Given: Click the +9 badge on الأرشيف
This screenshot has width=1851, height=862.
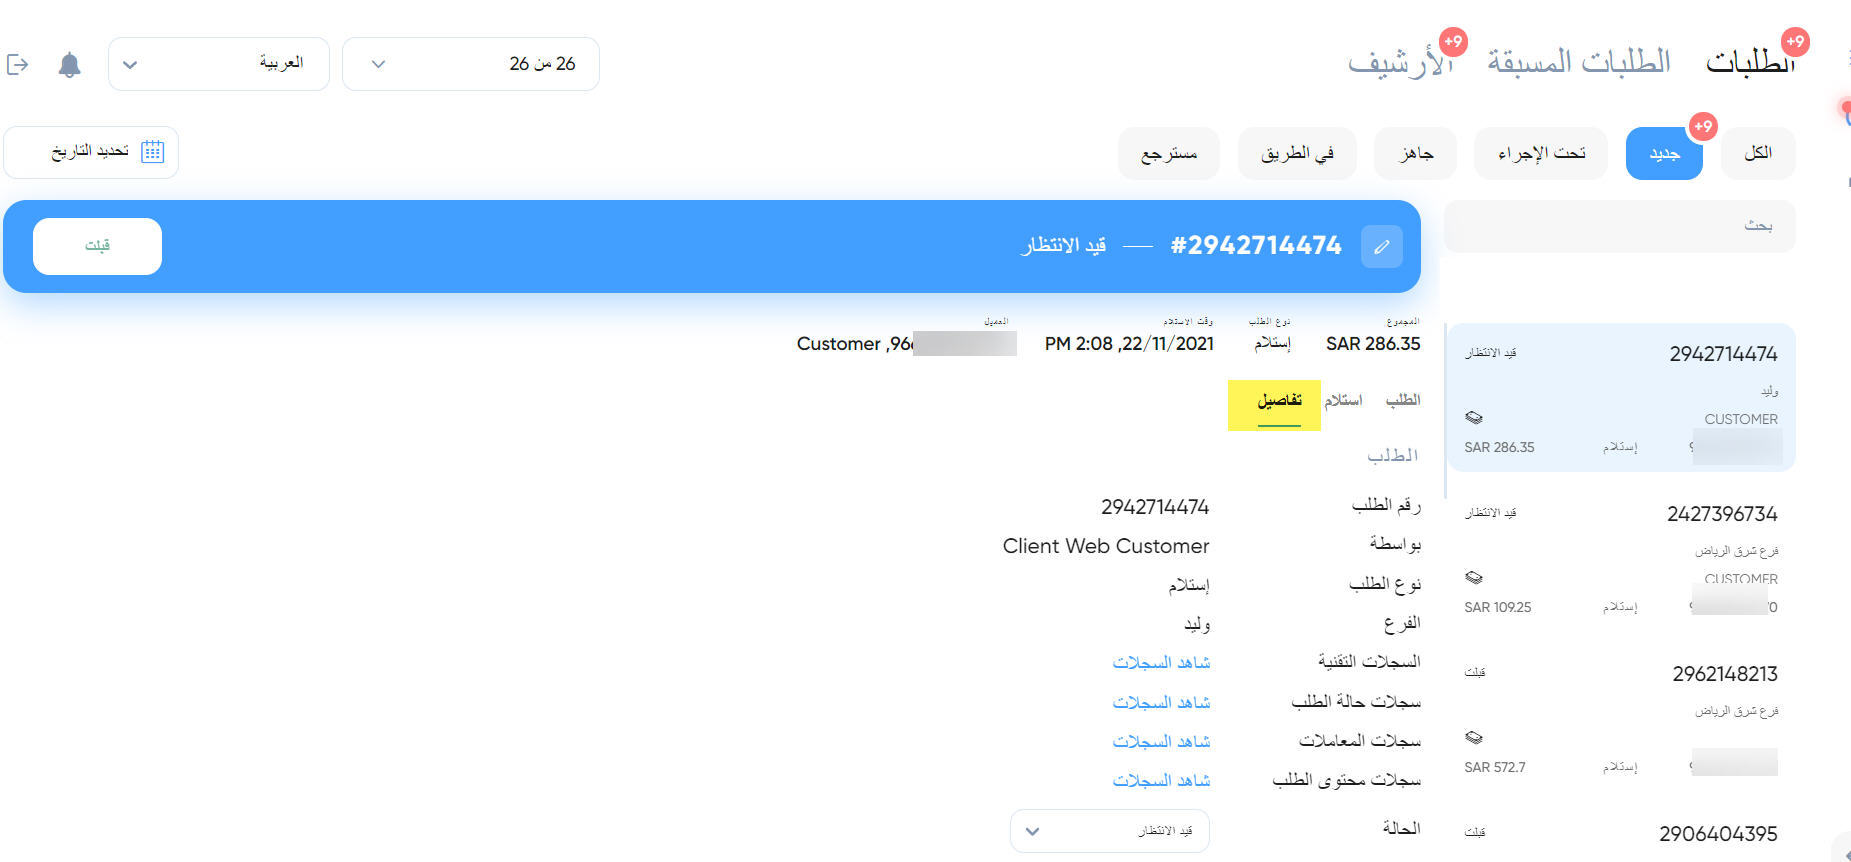Looking at the screenshot, I should pyautogui.click(x=1453, y=42).
